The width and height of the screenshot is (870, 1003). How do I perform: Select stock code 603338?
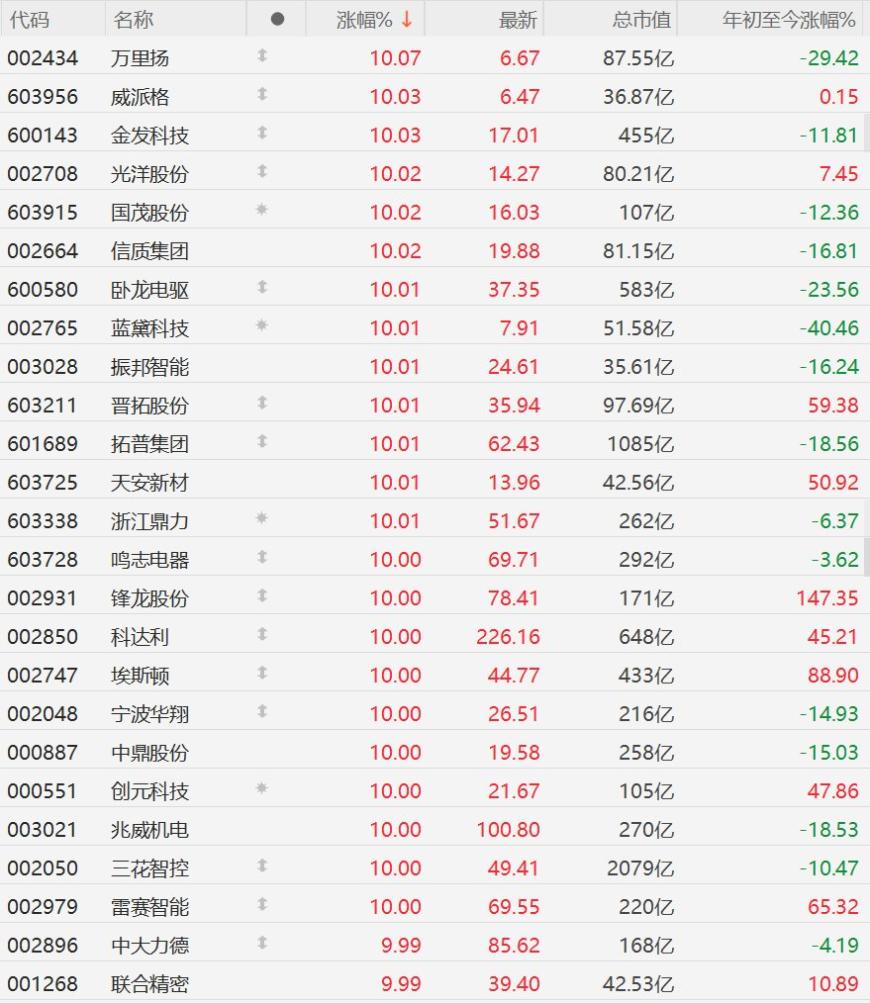[x=42, y=521]
